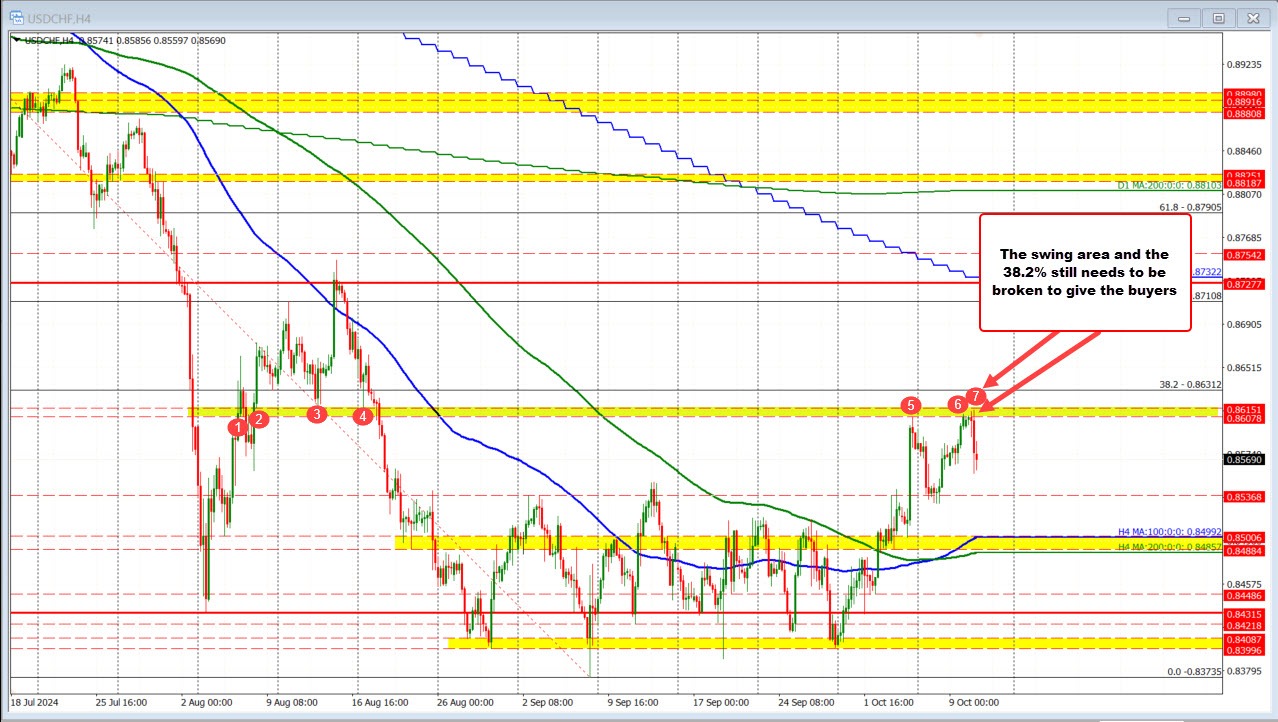Click the 2 Sep 08:00 time axis label
Screen dimensions: 1278x722
[x=550, y=703]
